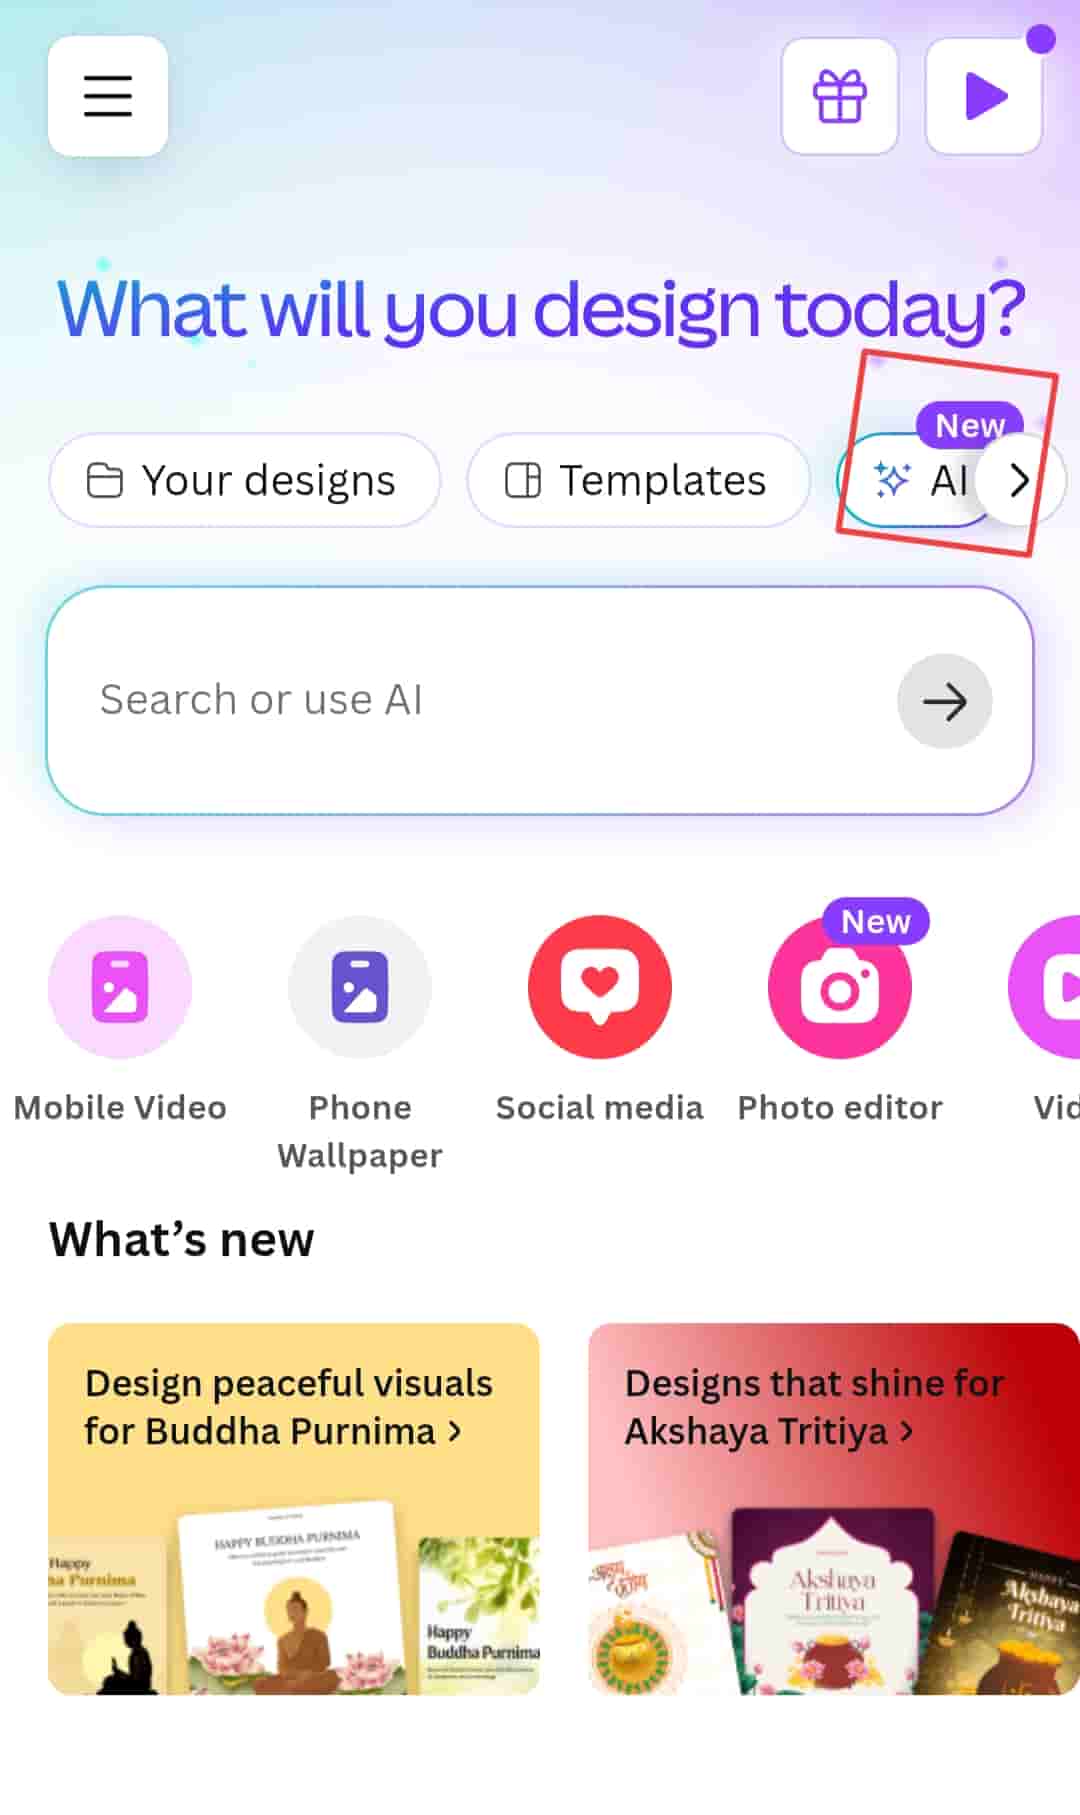This screenshot has width=1080, height=1815.
Task: Open the Buddha Purnima chevron link
Action: 455,1432
